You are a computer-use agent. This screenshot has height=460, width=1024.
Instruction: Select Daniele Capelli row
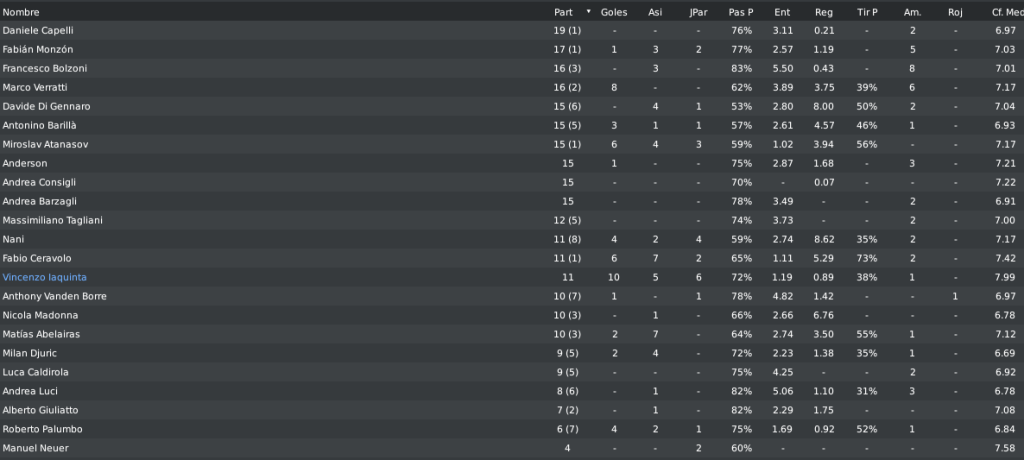pos(512,31)
